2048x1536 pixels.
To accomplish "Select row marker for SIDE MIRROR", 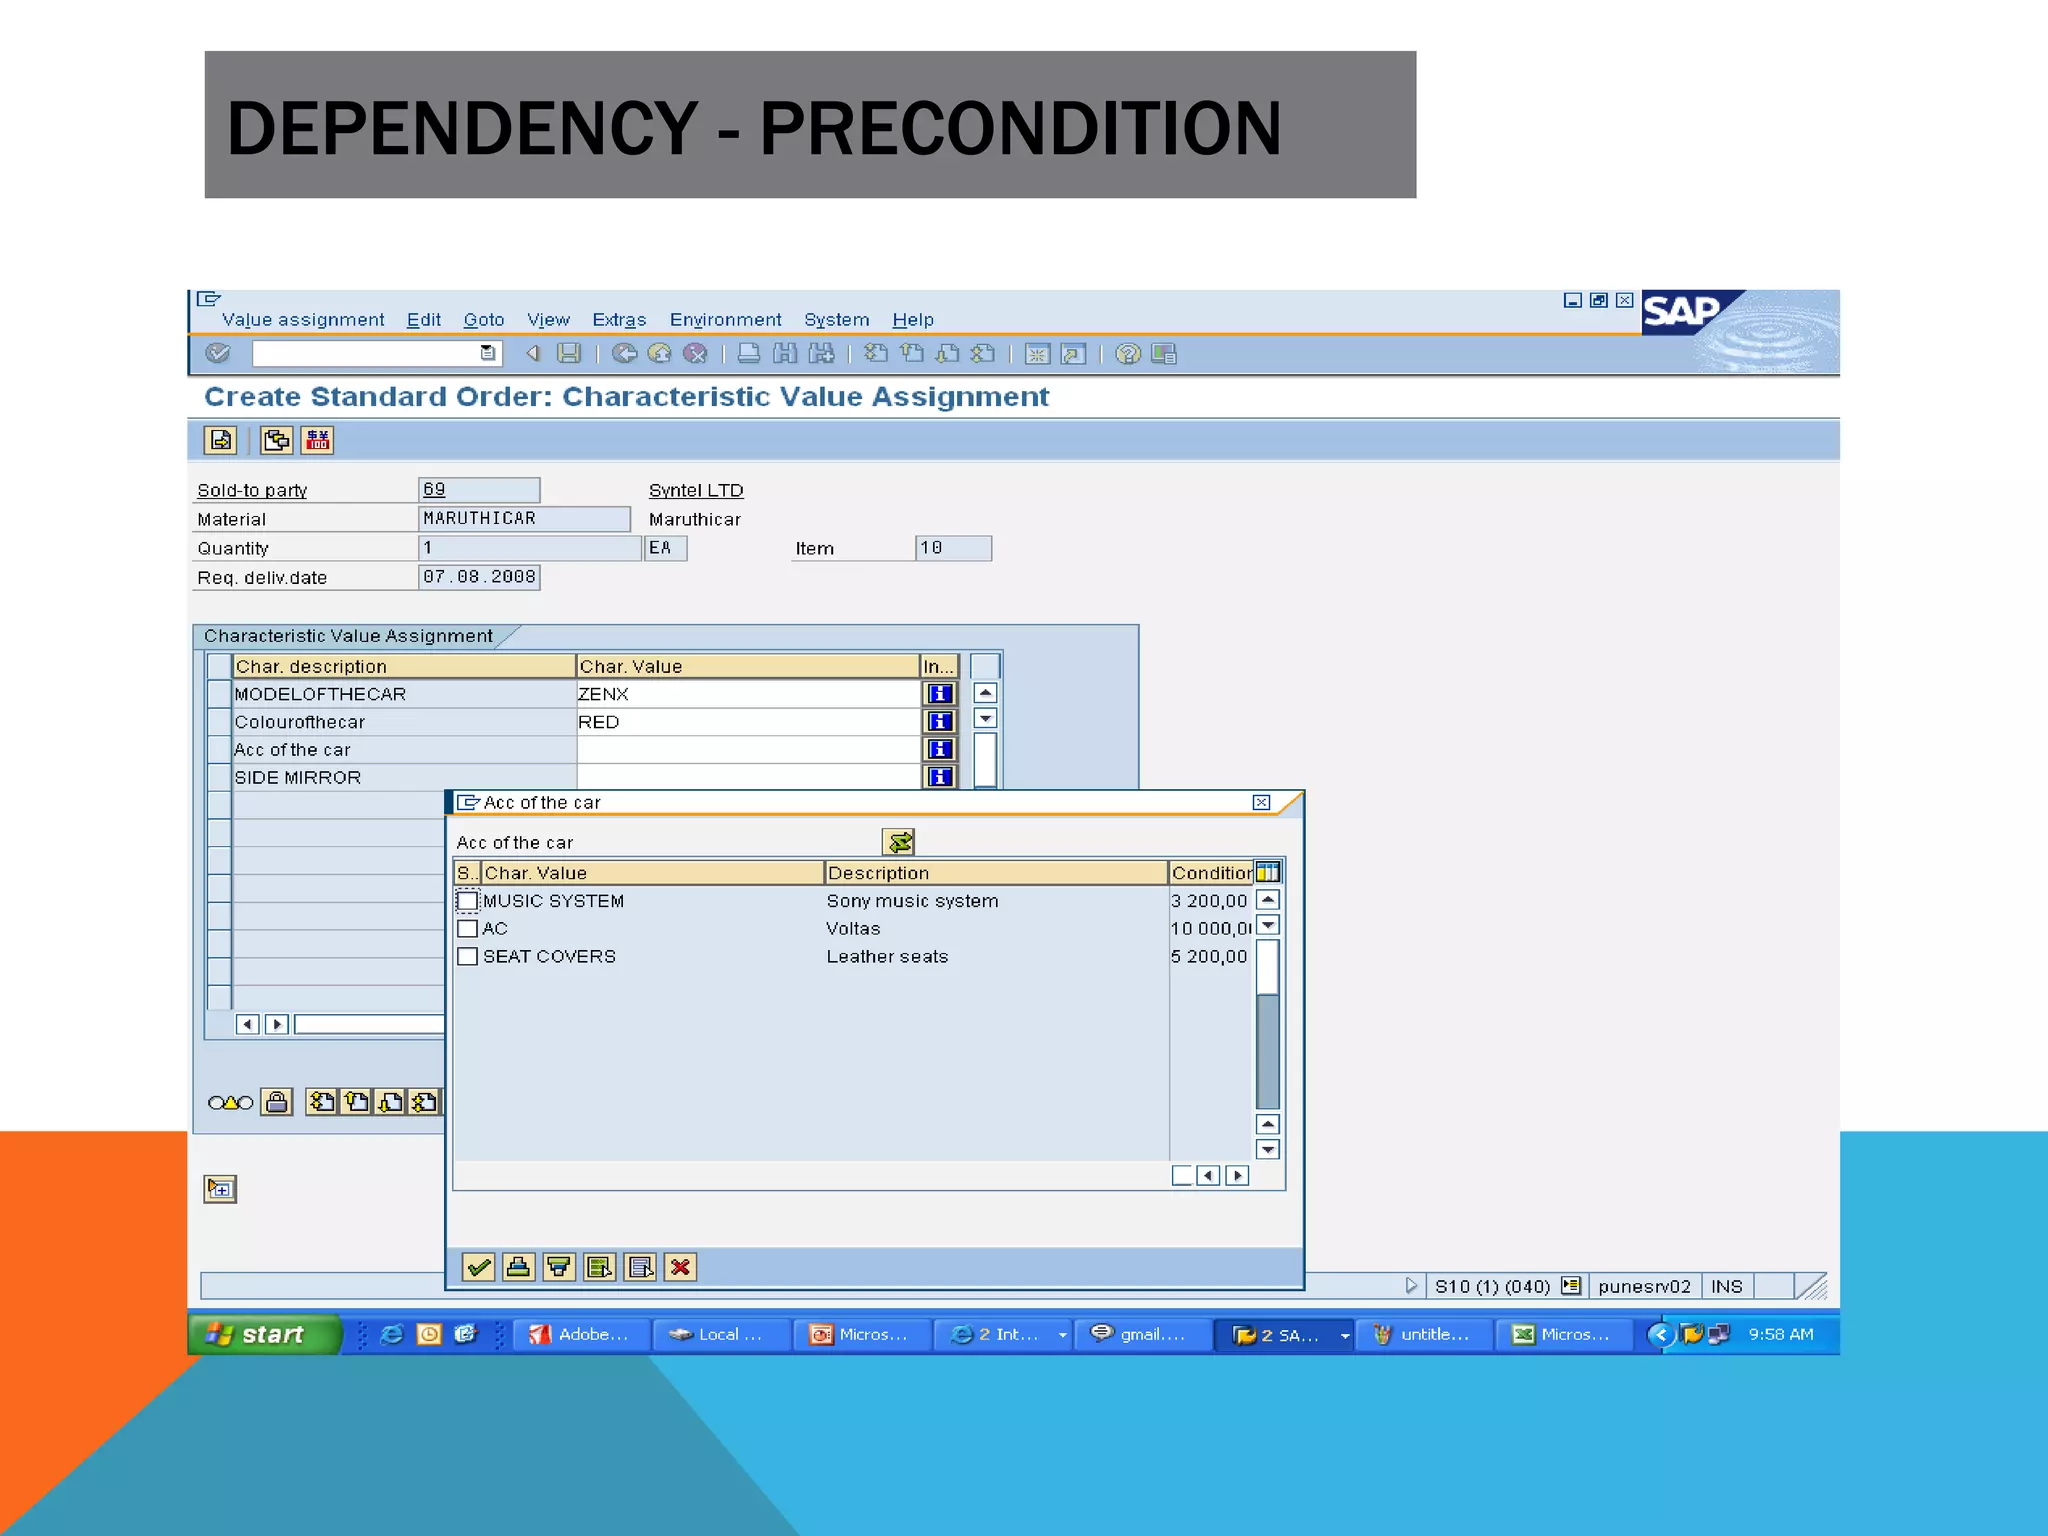I will [219, 777].
